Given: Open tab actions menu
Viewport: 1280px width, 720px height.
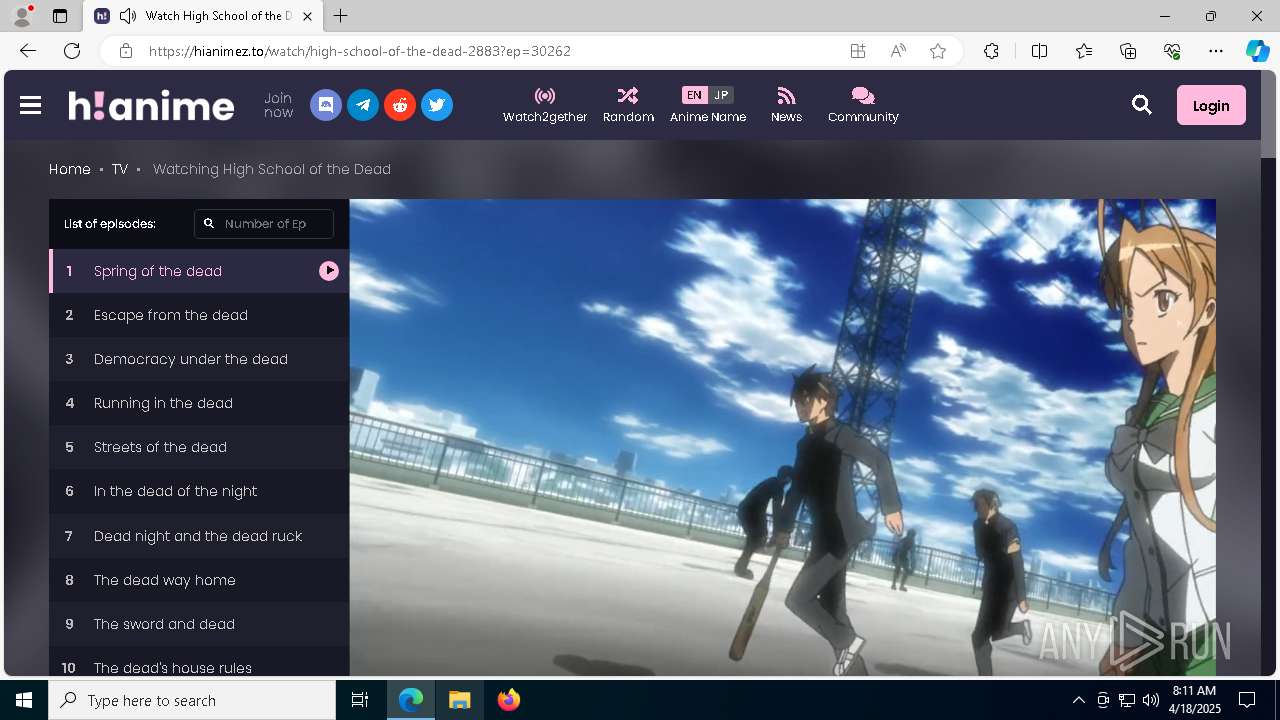Looking at the screenshot, I should [60, 16].
